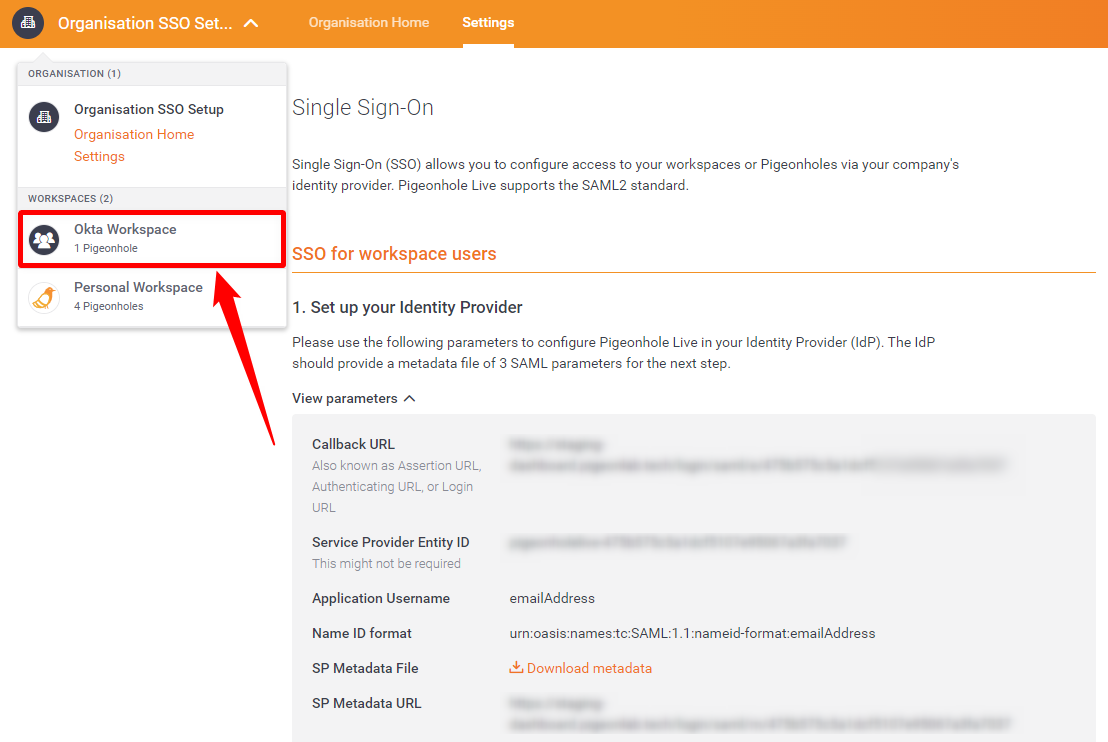Screen dimensions: 1108x742
Task: Collapse the organisation switcher chevron
Action: coord(251,23)
